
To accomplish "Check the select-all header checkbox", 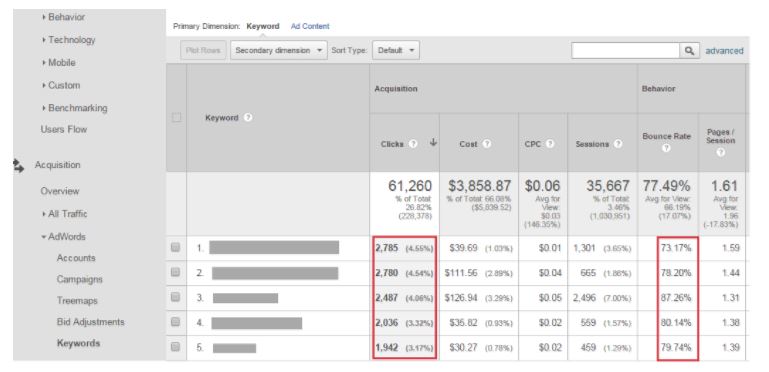I will pyautogui.click(x=176, y=118).
